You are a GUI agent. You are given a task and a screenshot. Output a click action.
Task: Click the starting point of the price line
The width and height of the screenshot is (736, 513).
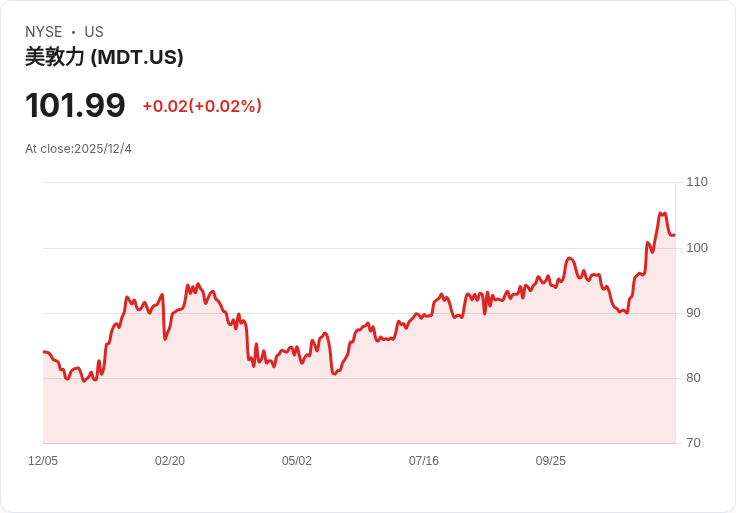[44, 352]
